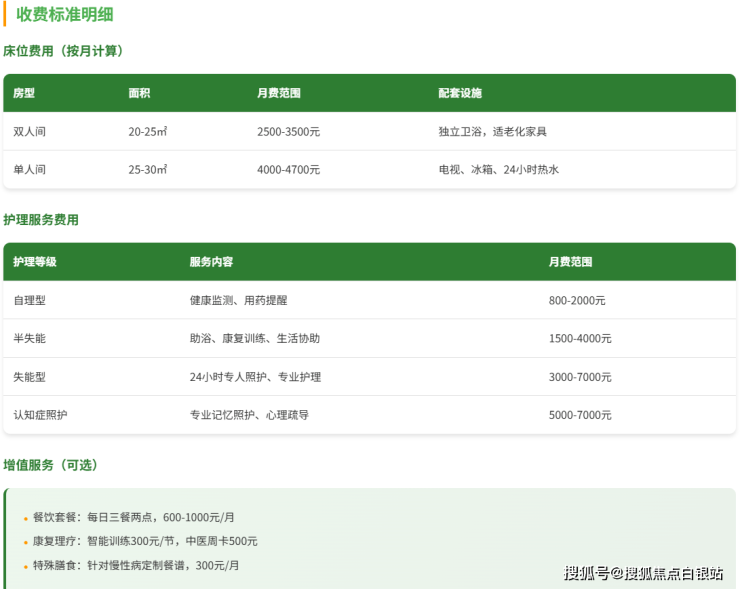Viewport: 740px width, 589px height.
Task: Select the 房型 column header
Action: point(24,93)
